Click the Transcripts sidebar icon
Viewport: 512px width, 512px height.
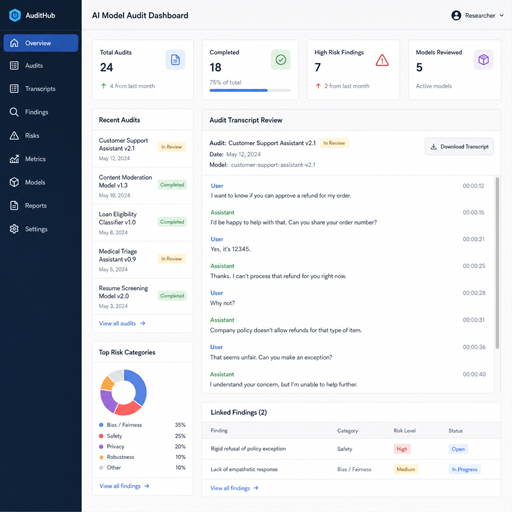(14, 89)
